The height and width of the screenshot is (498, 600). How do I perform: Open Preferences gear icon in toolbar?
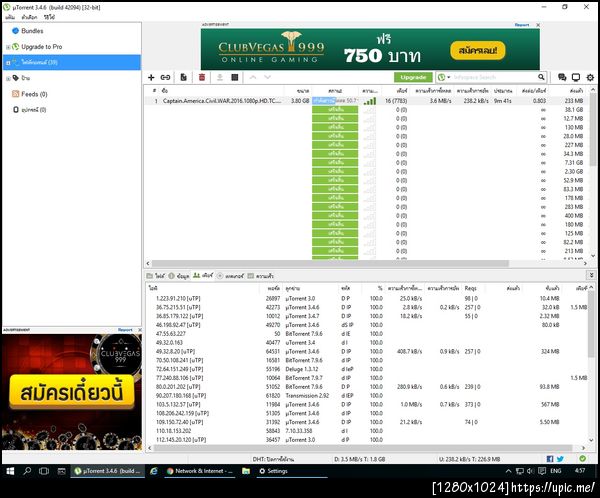click(x=590, y=77)
